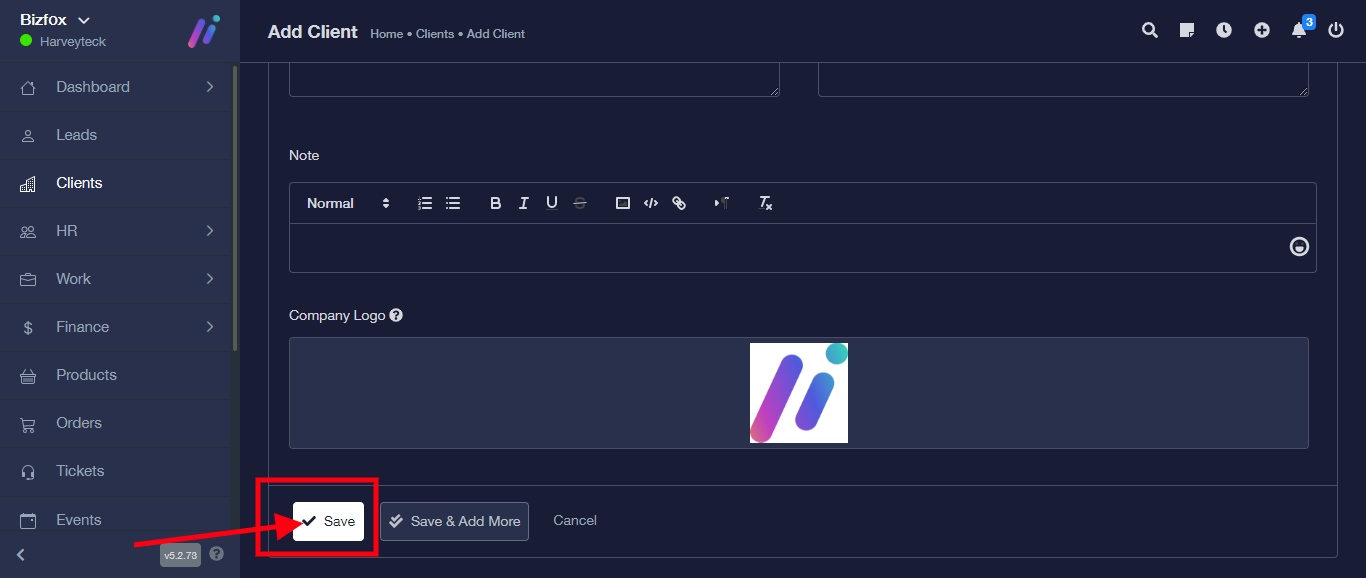Insert image in Note editor
Image resolution: width=1366 pixels, height=578 pixels.
(x=623, y=203)
